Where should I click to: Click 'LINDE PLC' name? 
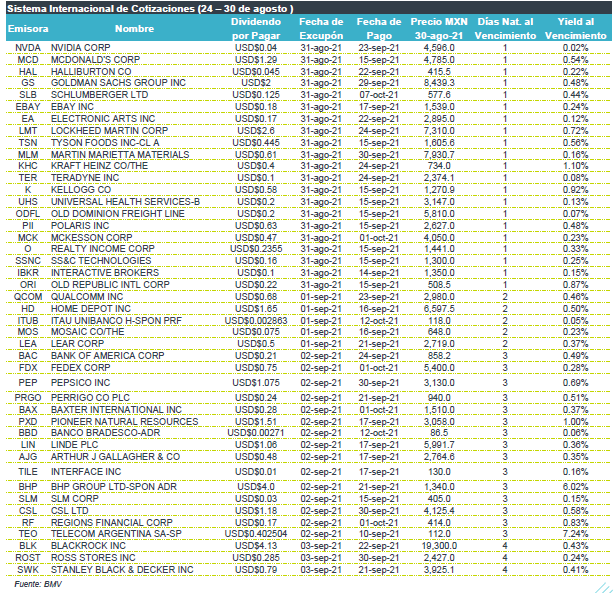(x=75, y=444)
